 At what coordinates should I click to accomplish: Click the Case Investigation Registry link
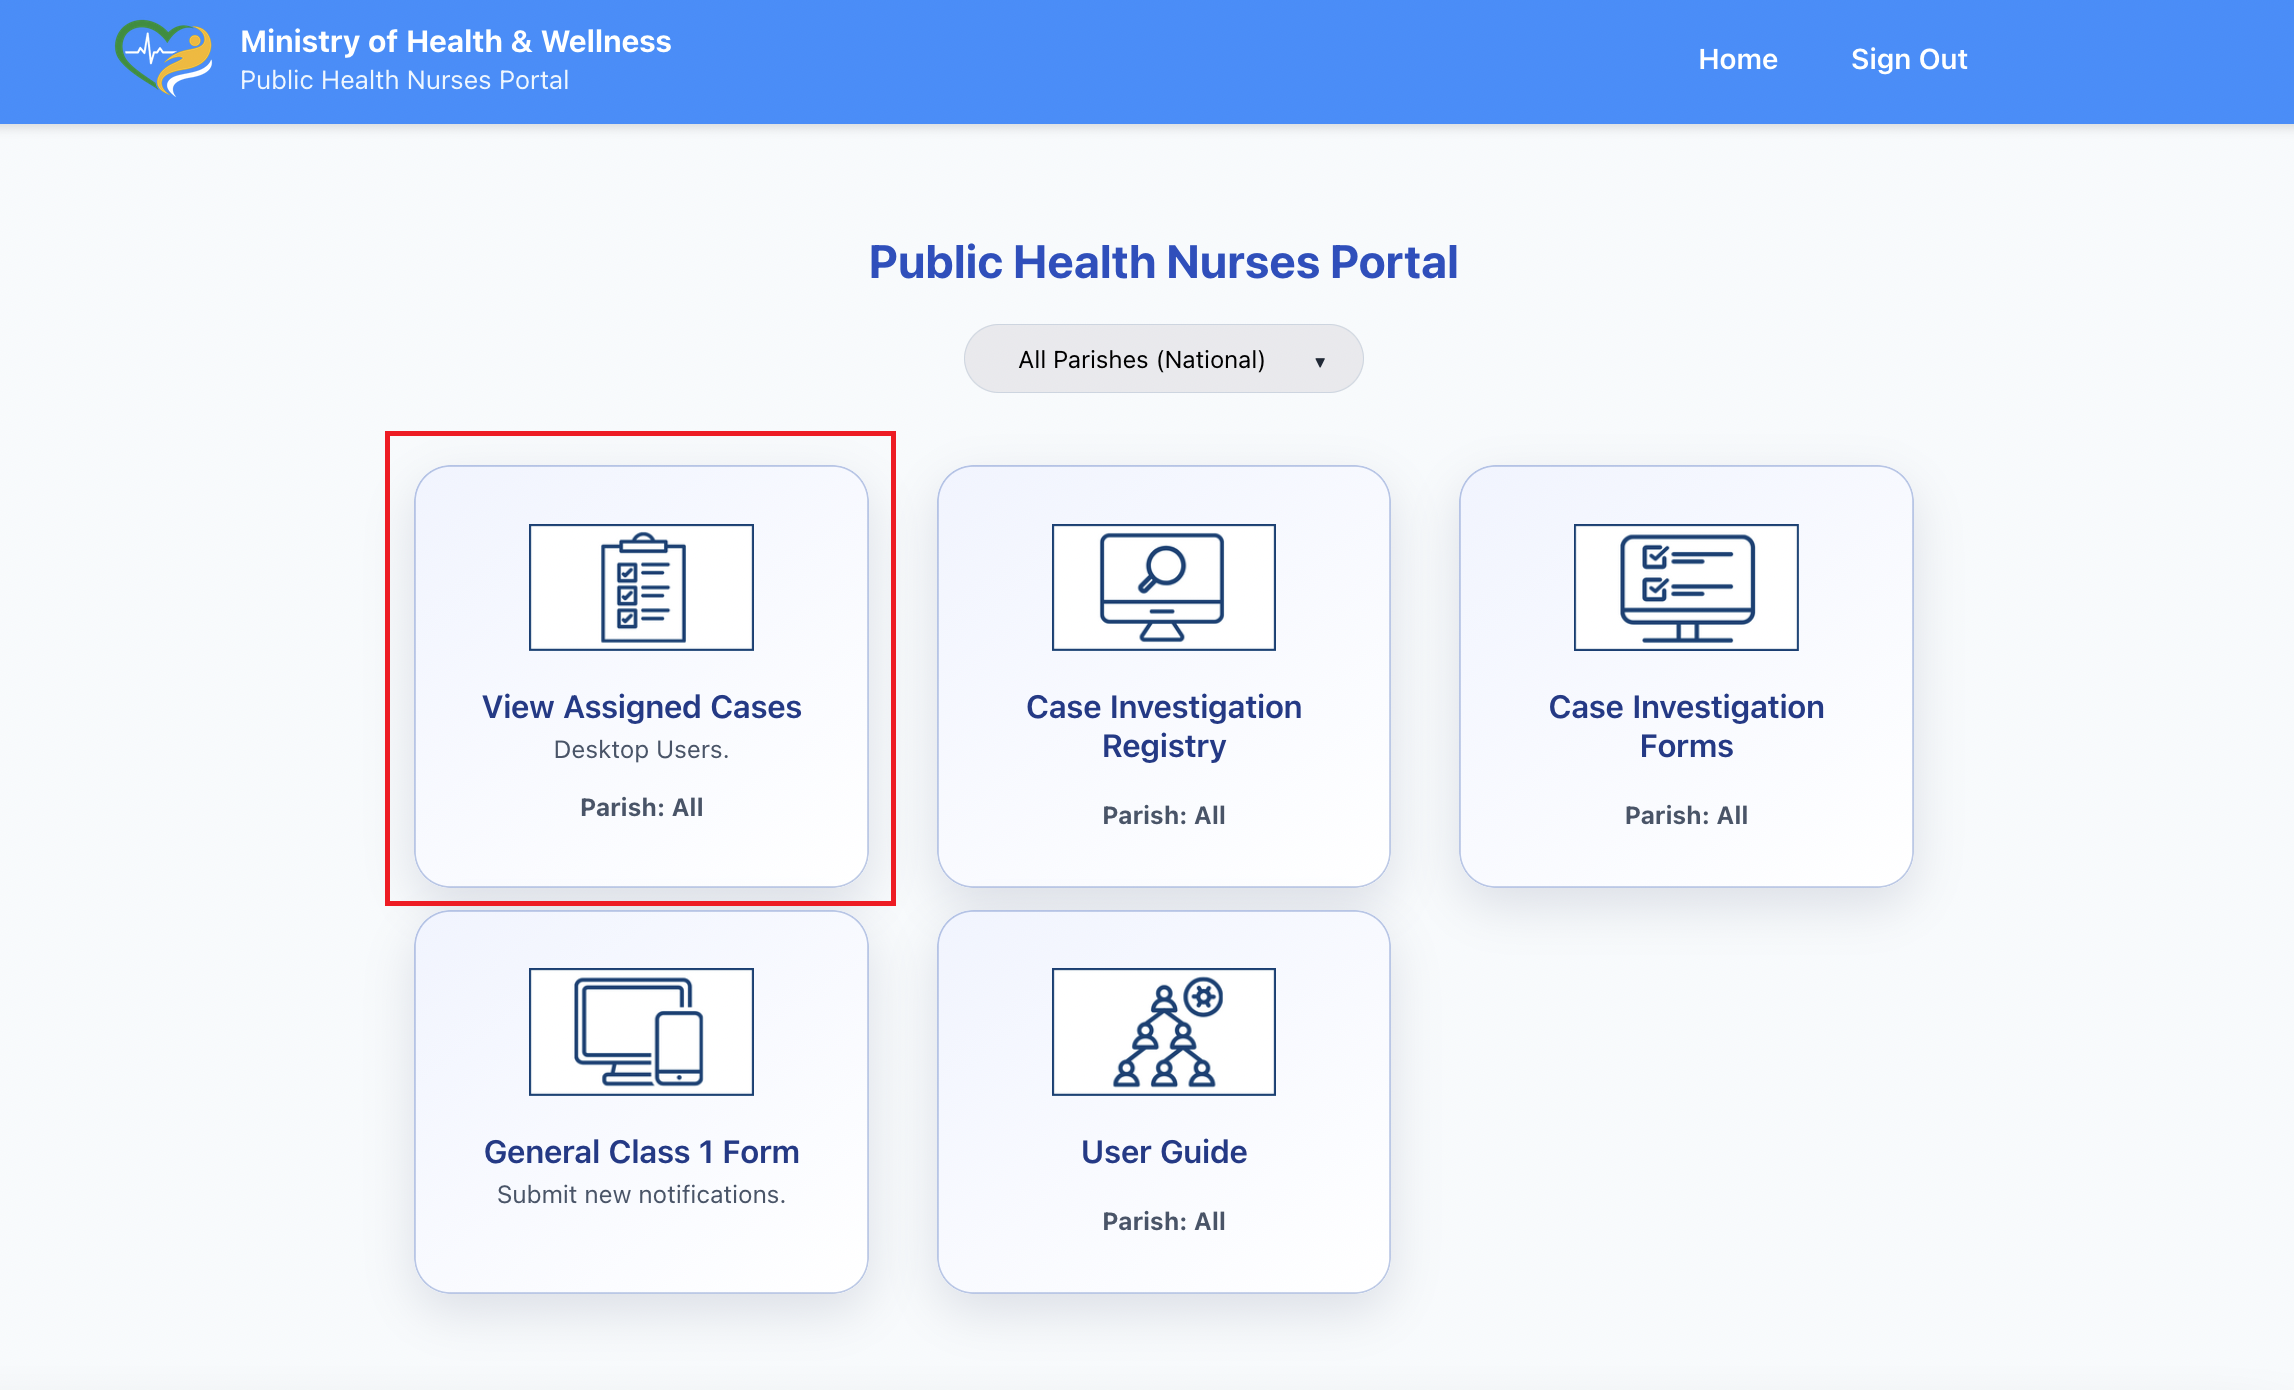point(1163,726)
